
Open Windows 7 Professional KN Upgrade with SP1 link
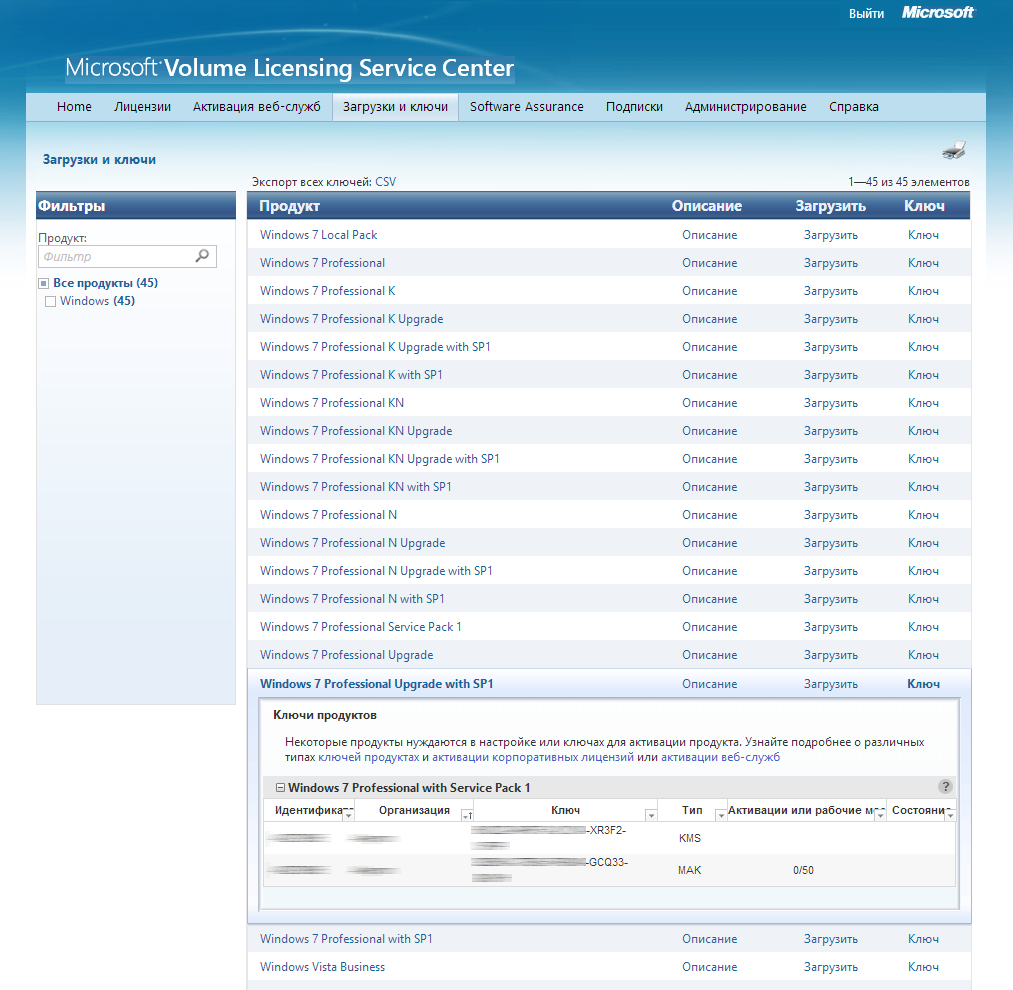coord(379,459)
